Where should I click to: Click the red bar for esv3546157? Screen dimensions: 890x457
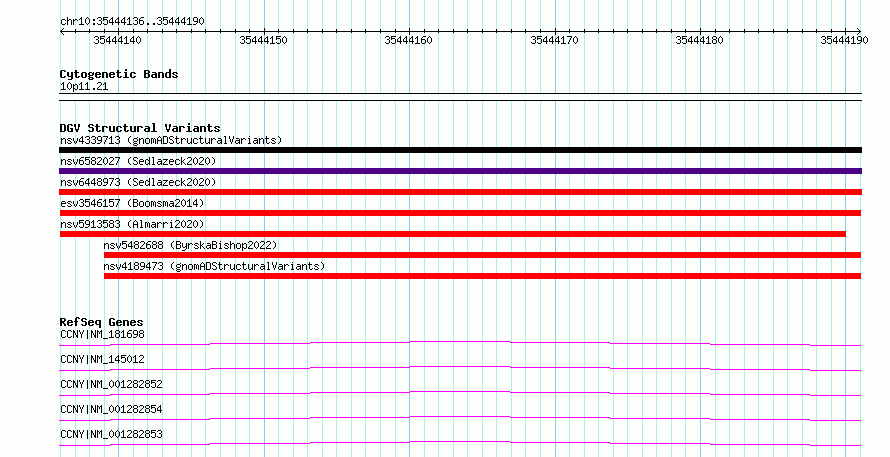[460, 213]
